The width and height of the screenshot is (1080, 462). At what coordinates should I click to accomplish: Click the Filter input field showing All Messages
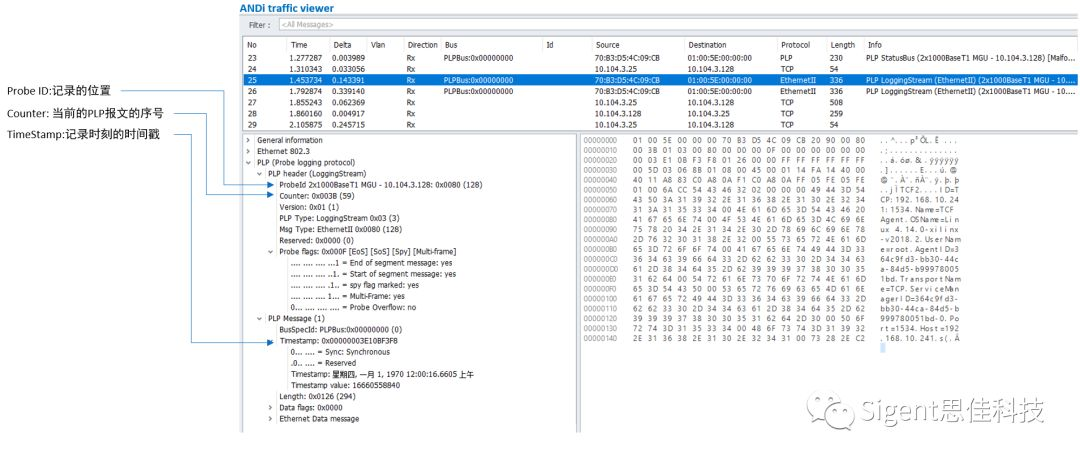point(678,25)
